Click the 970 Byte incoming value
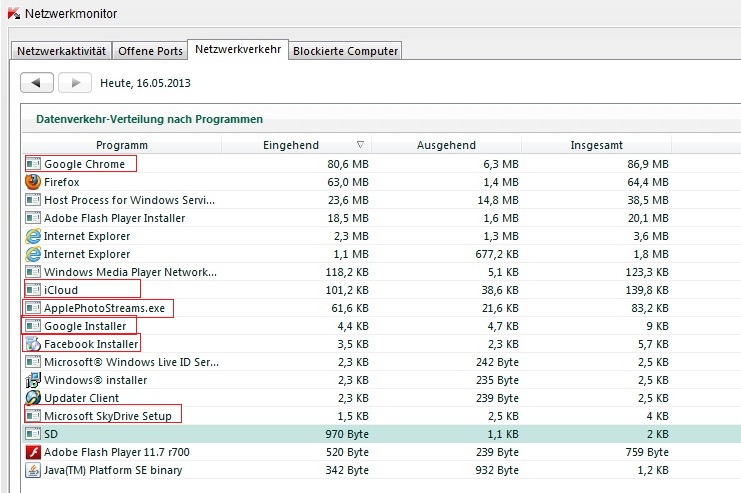Image resolution: width=741 pixels, height=493 pixels. (x=347, y=434)
